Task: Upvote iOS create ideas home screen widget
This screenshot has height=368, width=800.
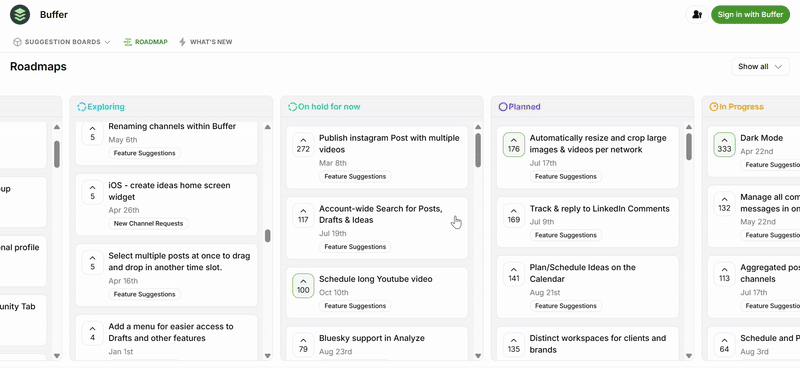Action: coord(92,192)
